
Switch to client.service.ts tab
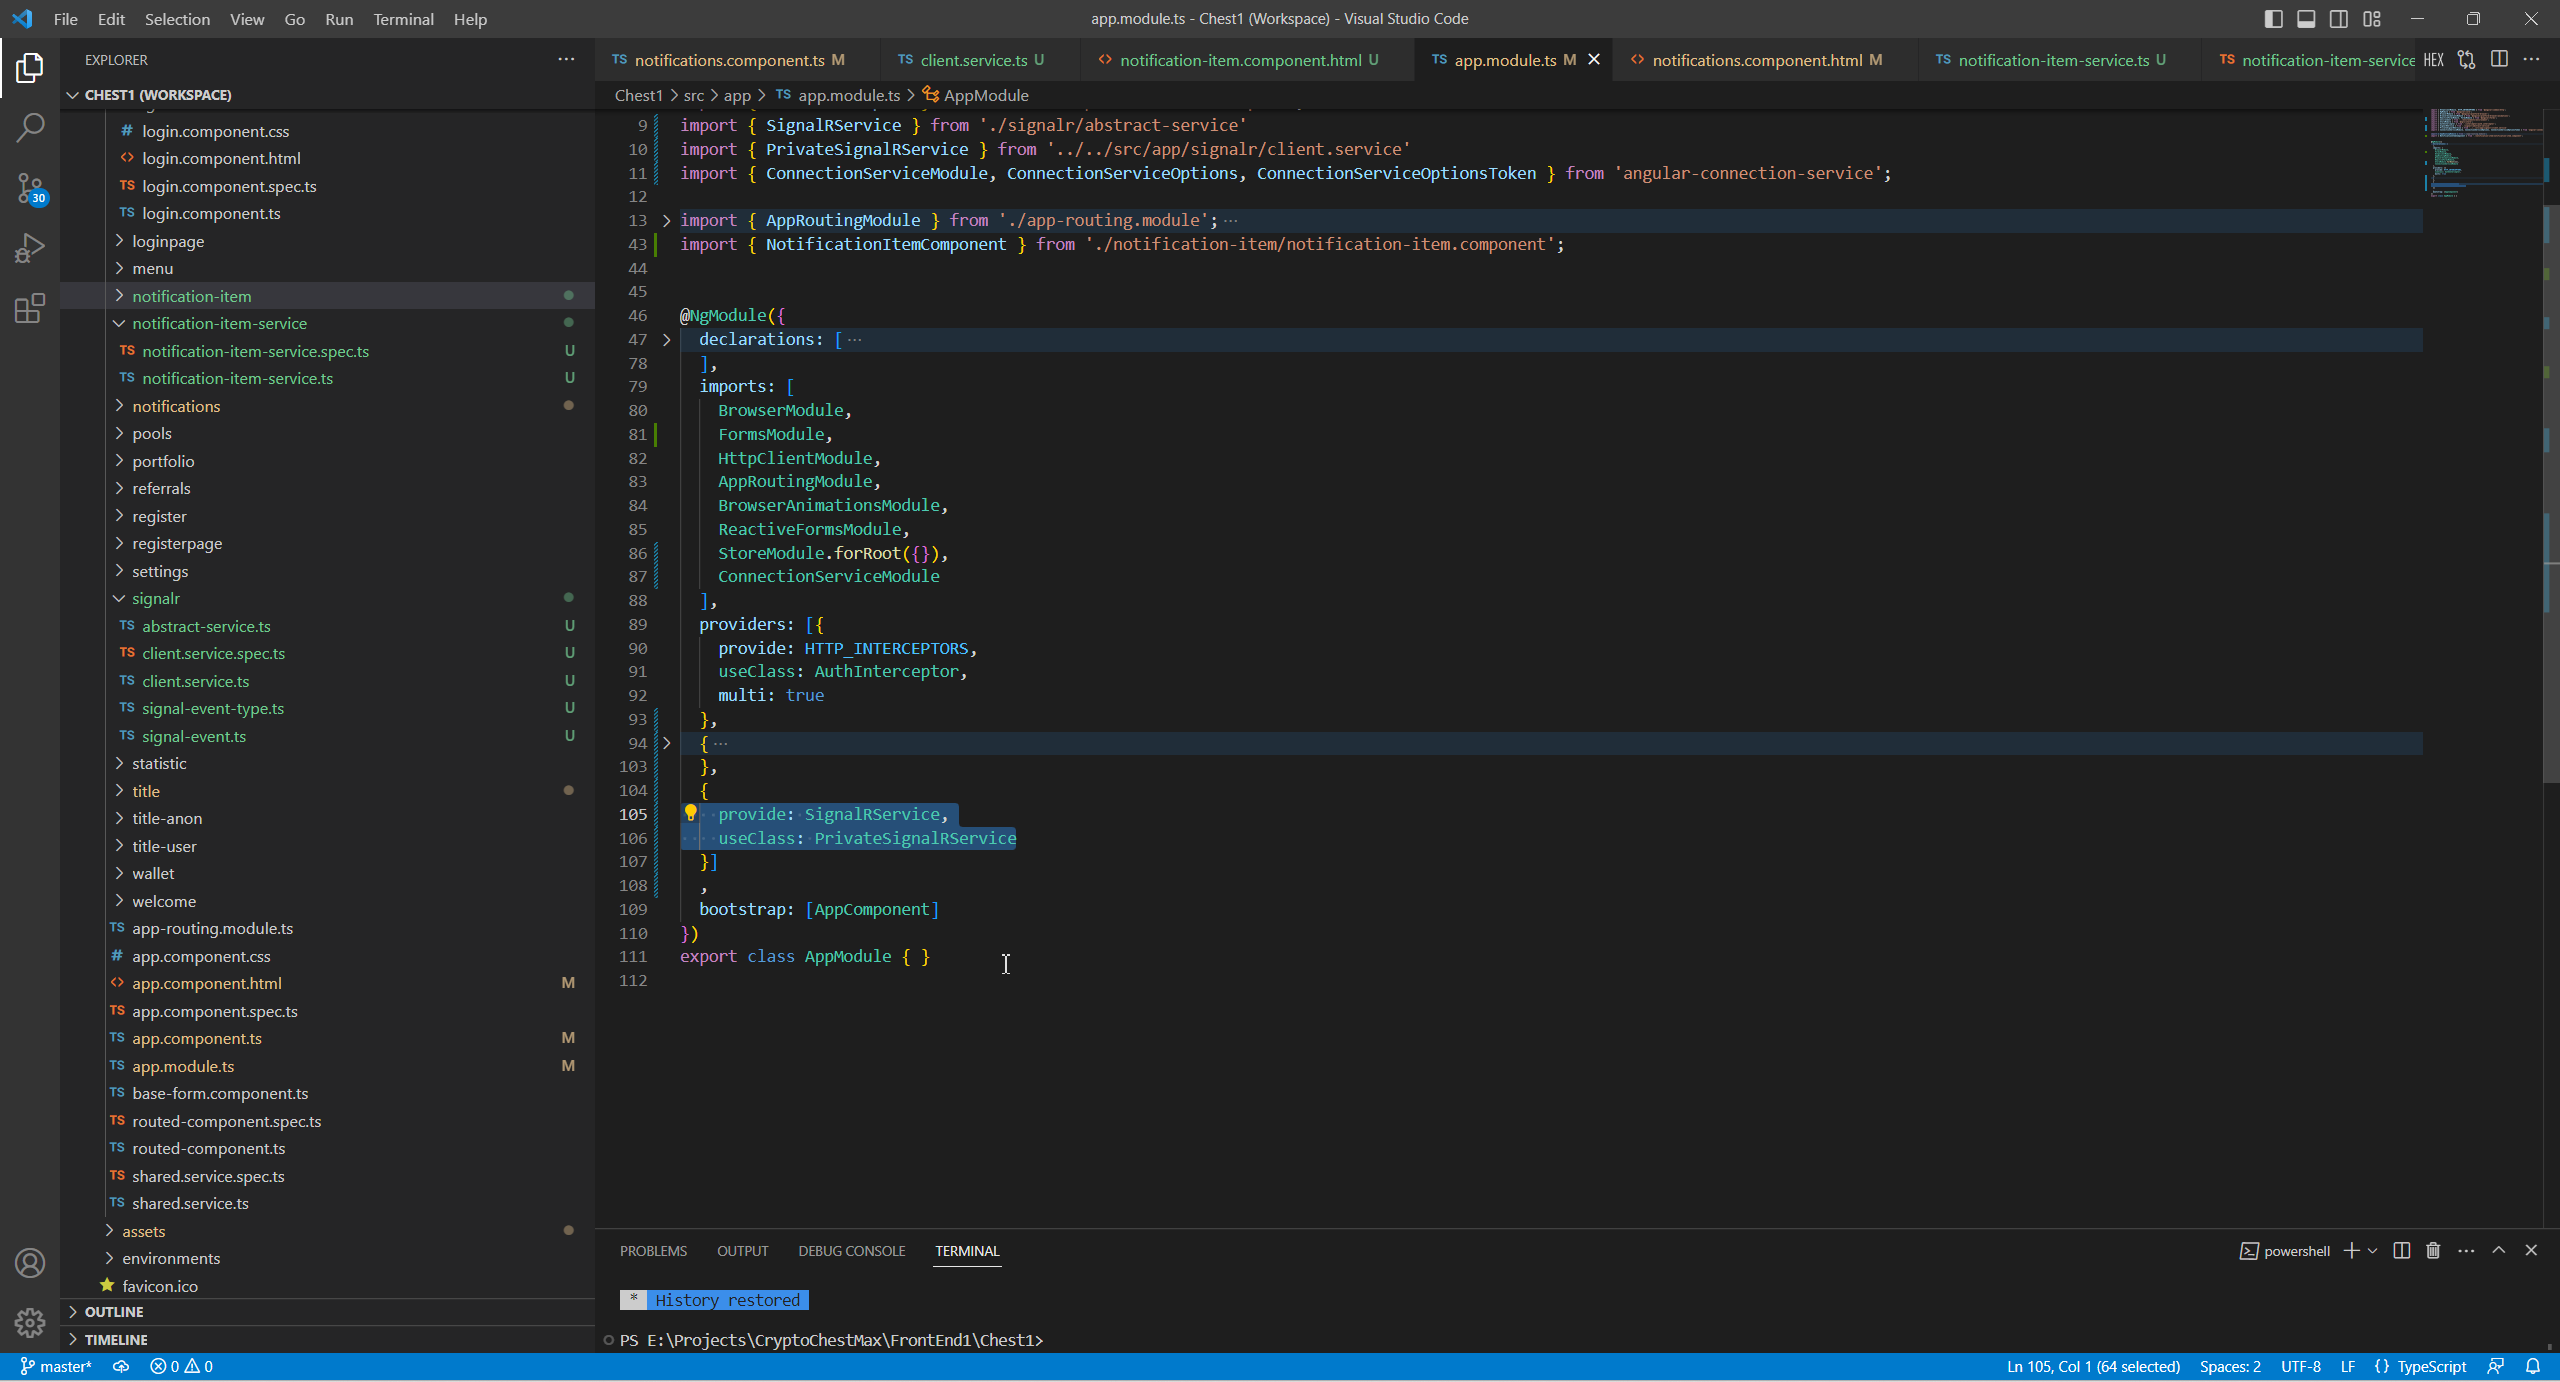point(972,60)
